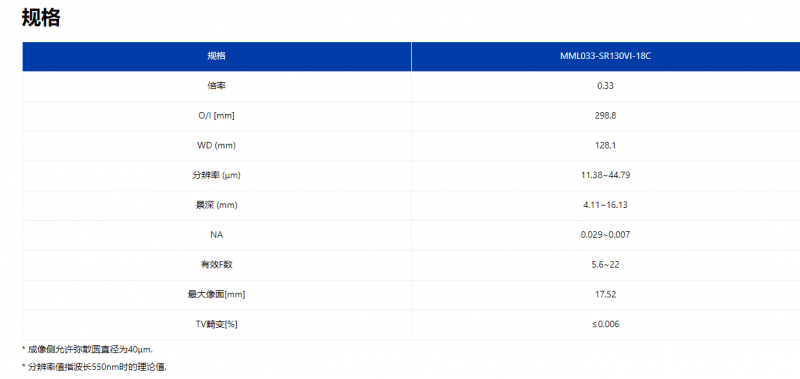The image size is (800, 379).
Task: Select the NA row label
Action: click(x=216, y=235)
